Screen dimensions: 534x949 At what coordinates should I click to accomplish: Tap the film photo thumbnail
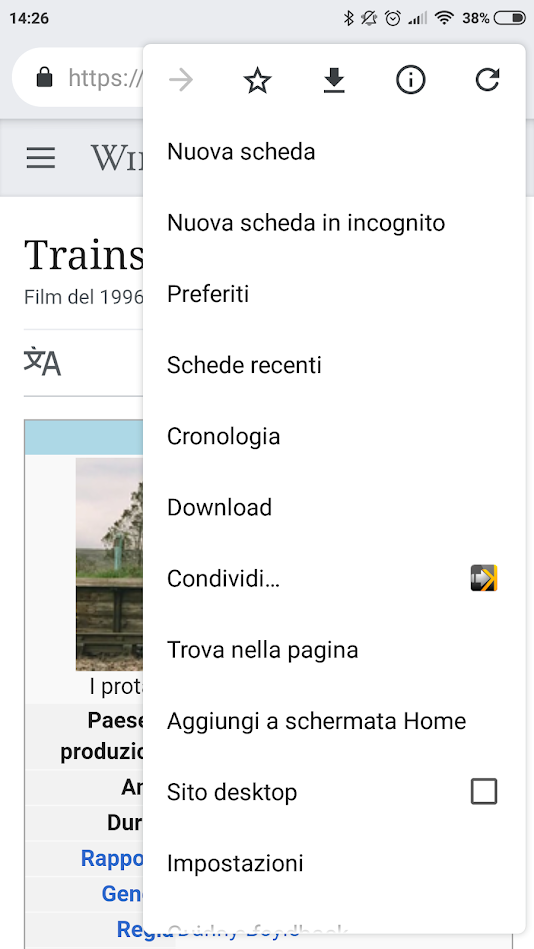pos(110,564)
